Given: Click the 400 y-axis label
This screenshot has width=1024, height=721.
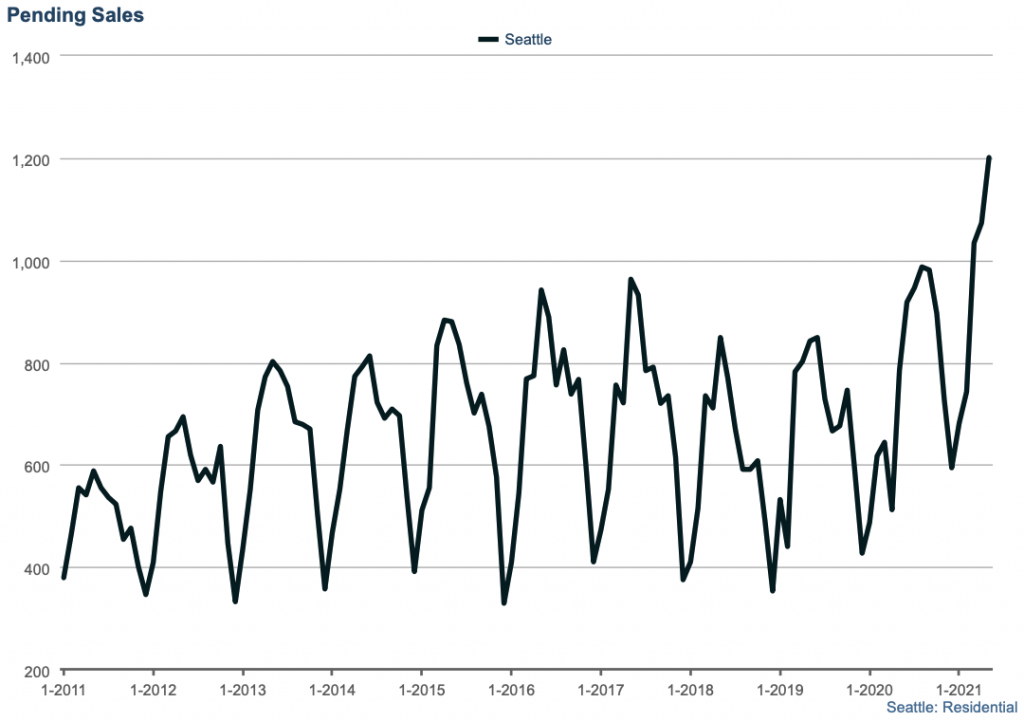Looking at the screenshot, I should [x=37, y=568].
